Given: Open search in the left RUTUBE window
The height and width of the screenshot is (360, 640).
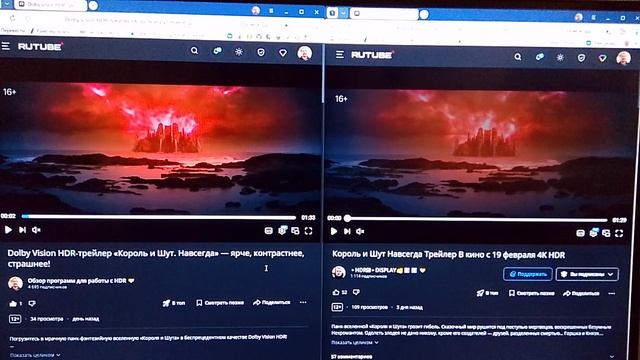Looking at the screenshot, I should click(x=194, y=51).
